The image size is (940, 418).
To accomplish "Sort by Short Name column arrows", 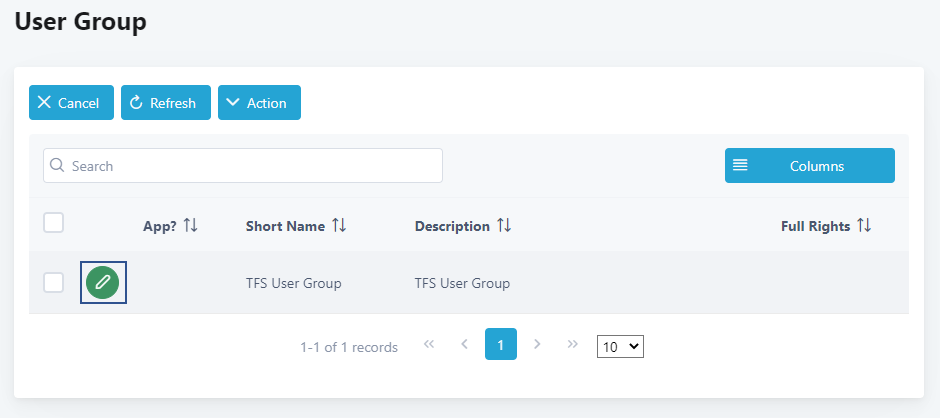I will tap(339, 226).
